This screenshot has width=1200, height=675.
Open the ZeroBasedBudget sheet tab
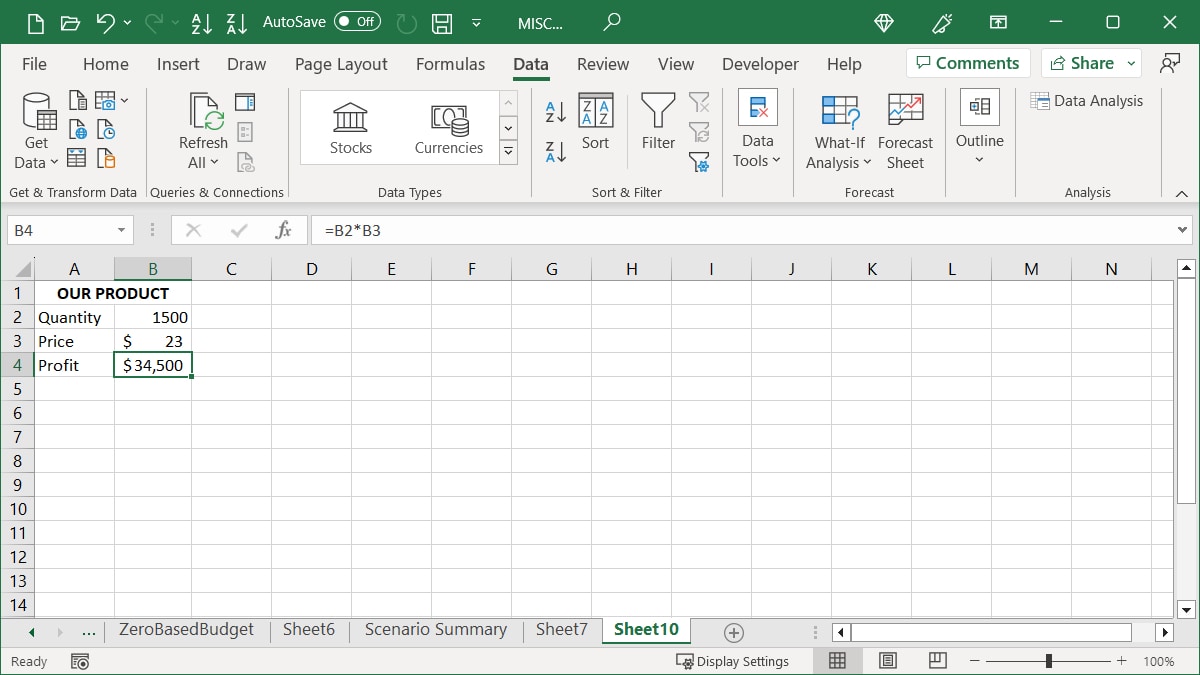(x=186, y=630)
